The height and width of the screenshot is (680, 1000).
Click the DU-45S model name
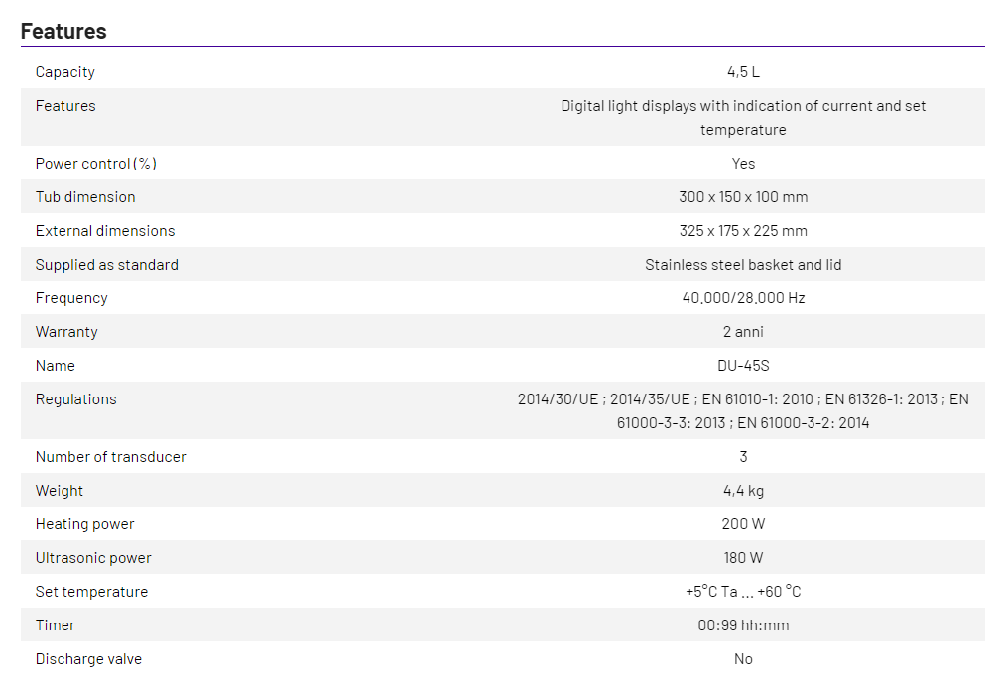(x=743, y=366)
